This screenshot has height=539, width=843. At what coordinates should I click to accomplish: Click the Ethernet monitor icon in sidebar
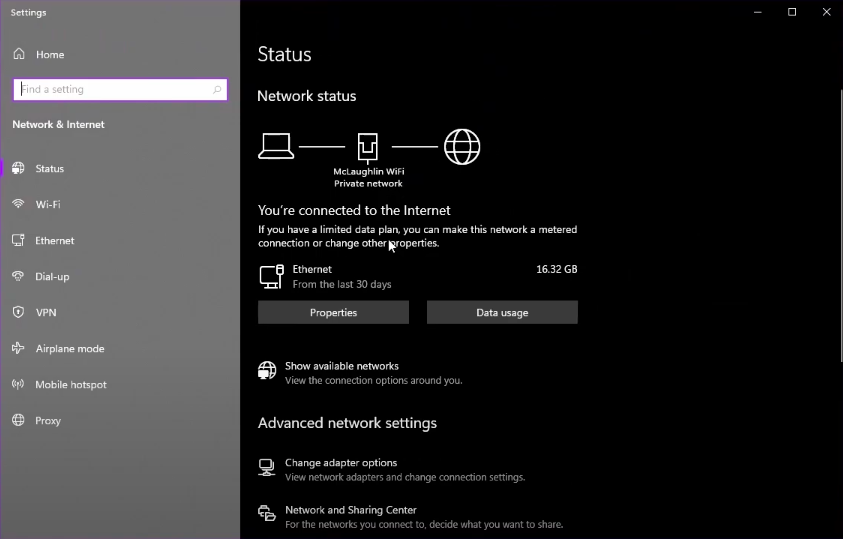pyautogui.click(x=18, y=240)
